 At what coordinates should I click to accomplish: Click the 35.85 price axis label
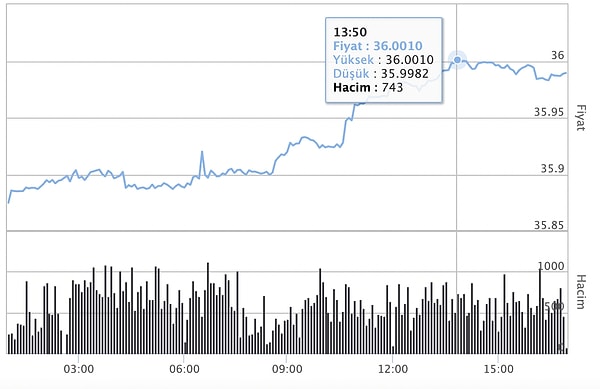point(549,225)
